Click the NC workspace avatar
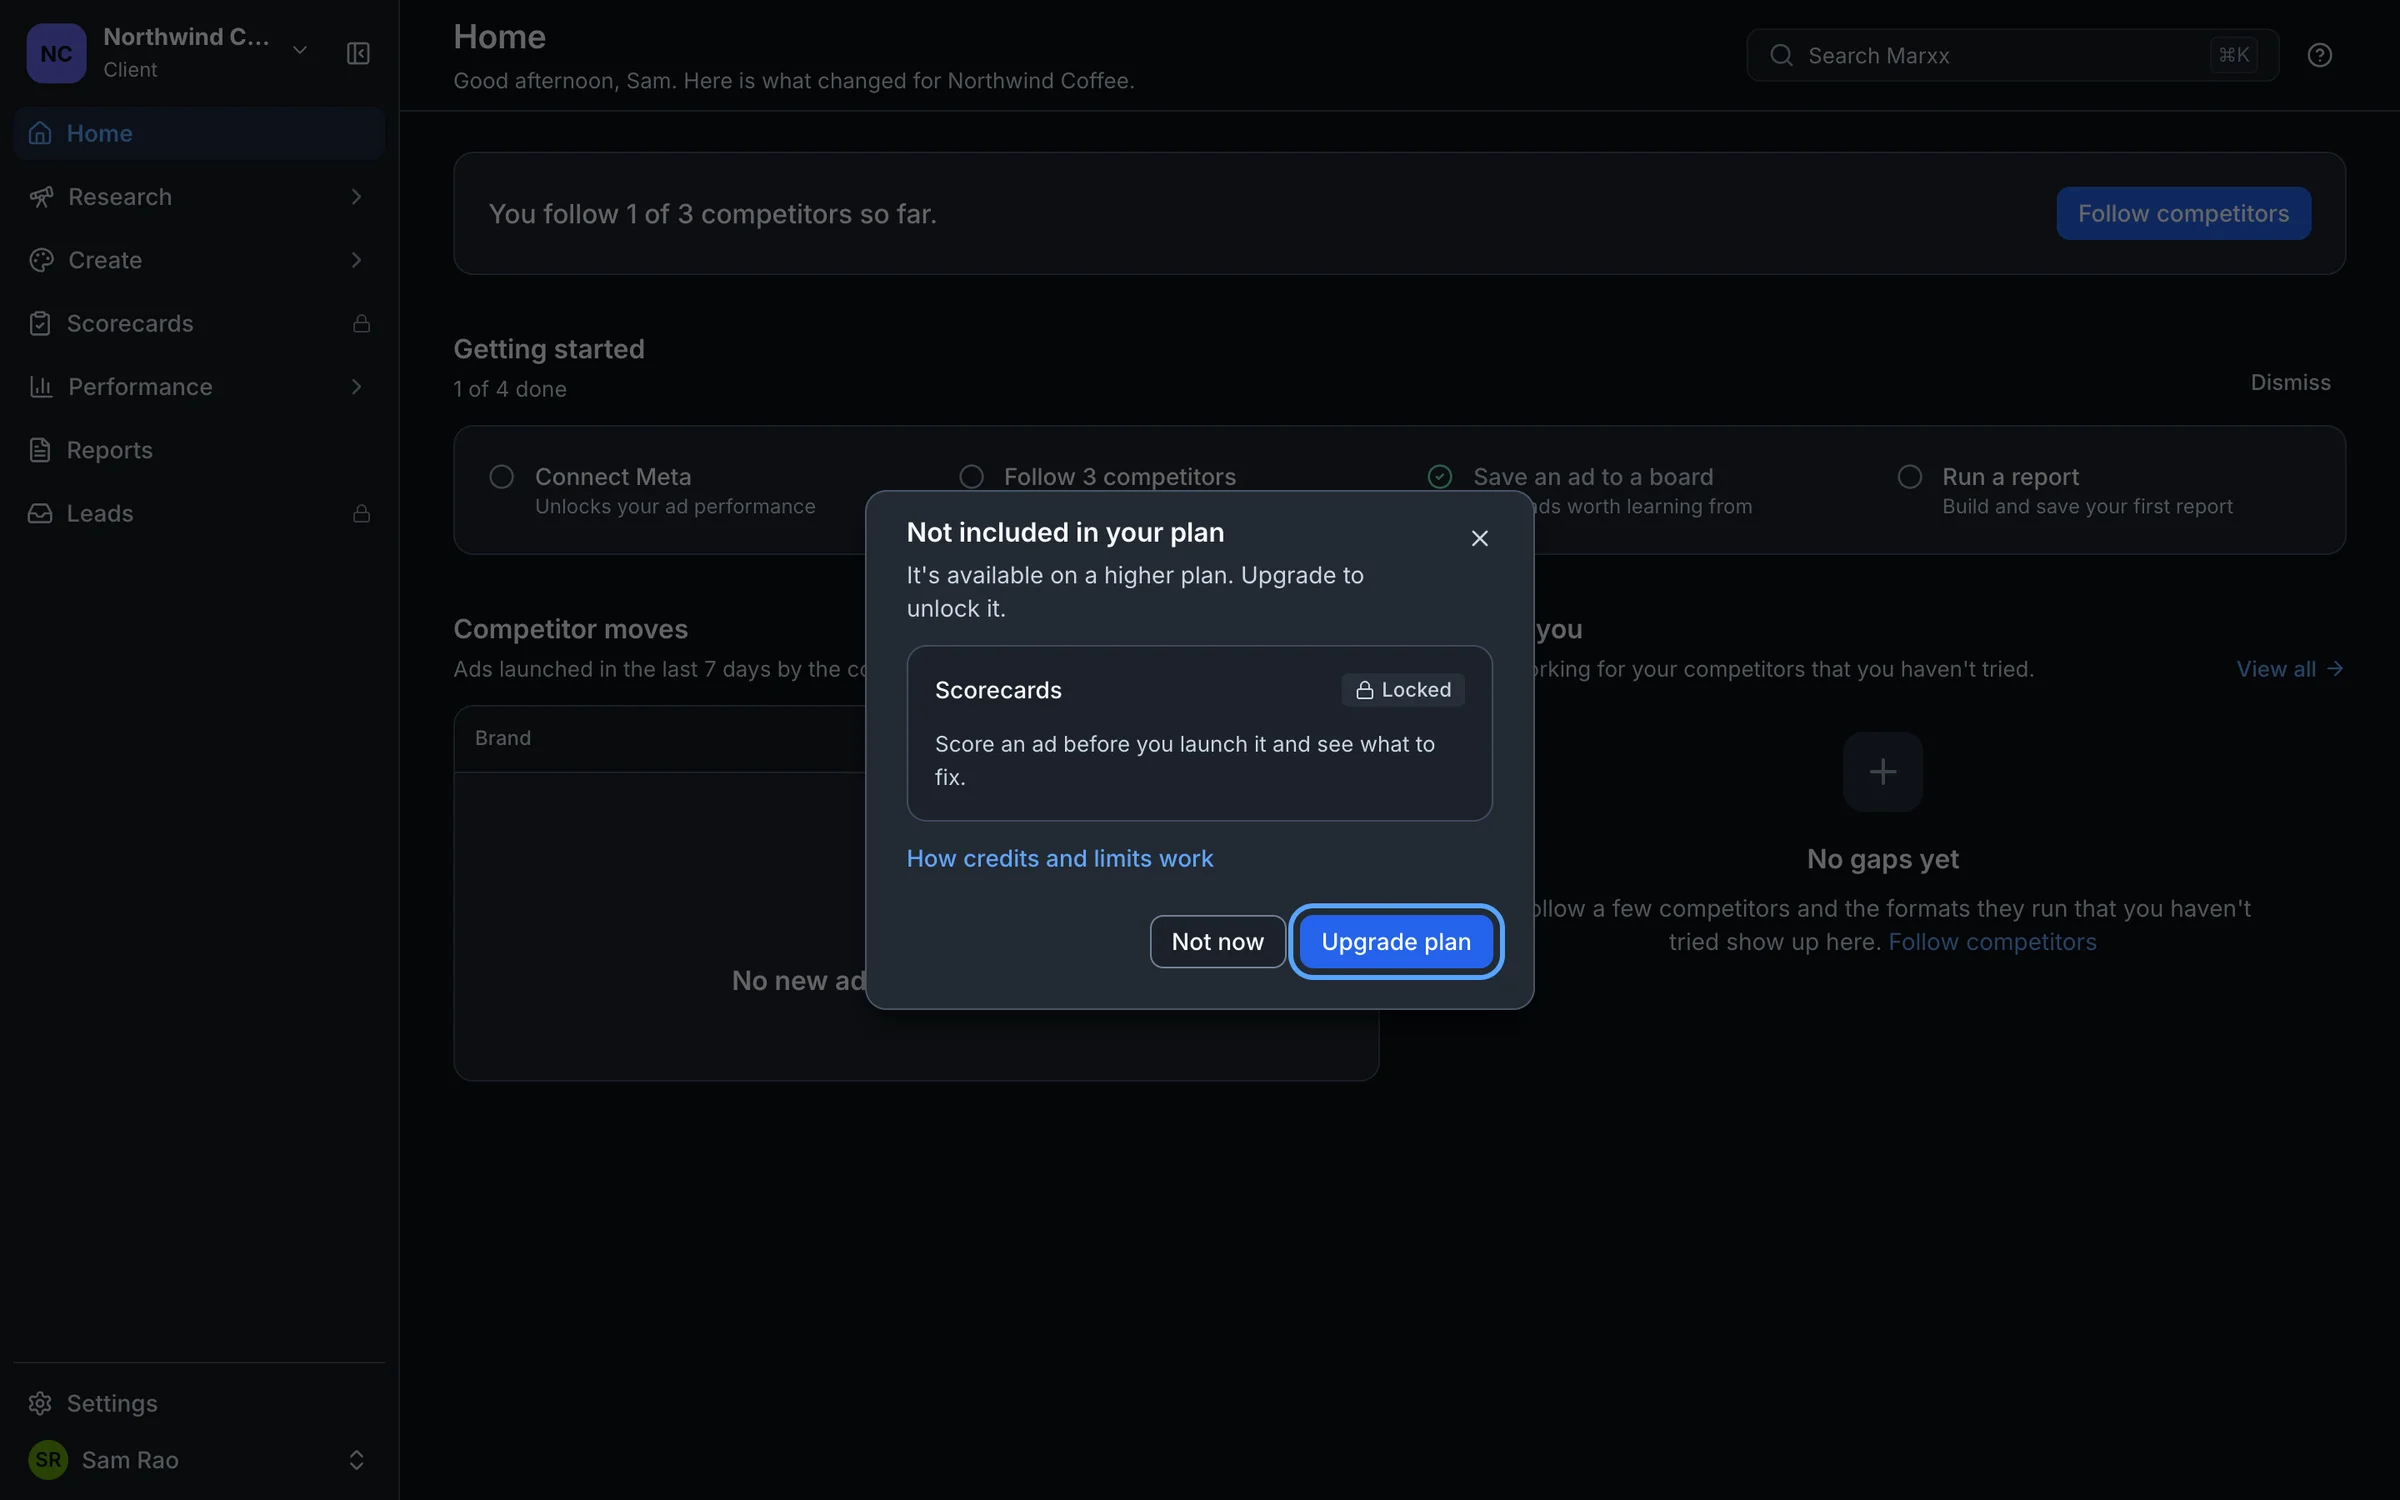This screenshot has width=2400, height=1500. (x=56, y=53)
